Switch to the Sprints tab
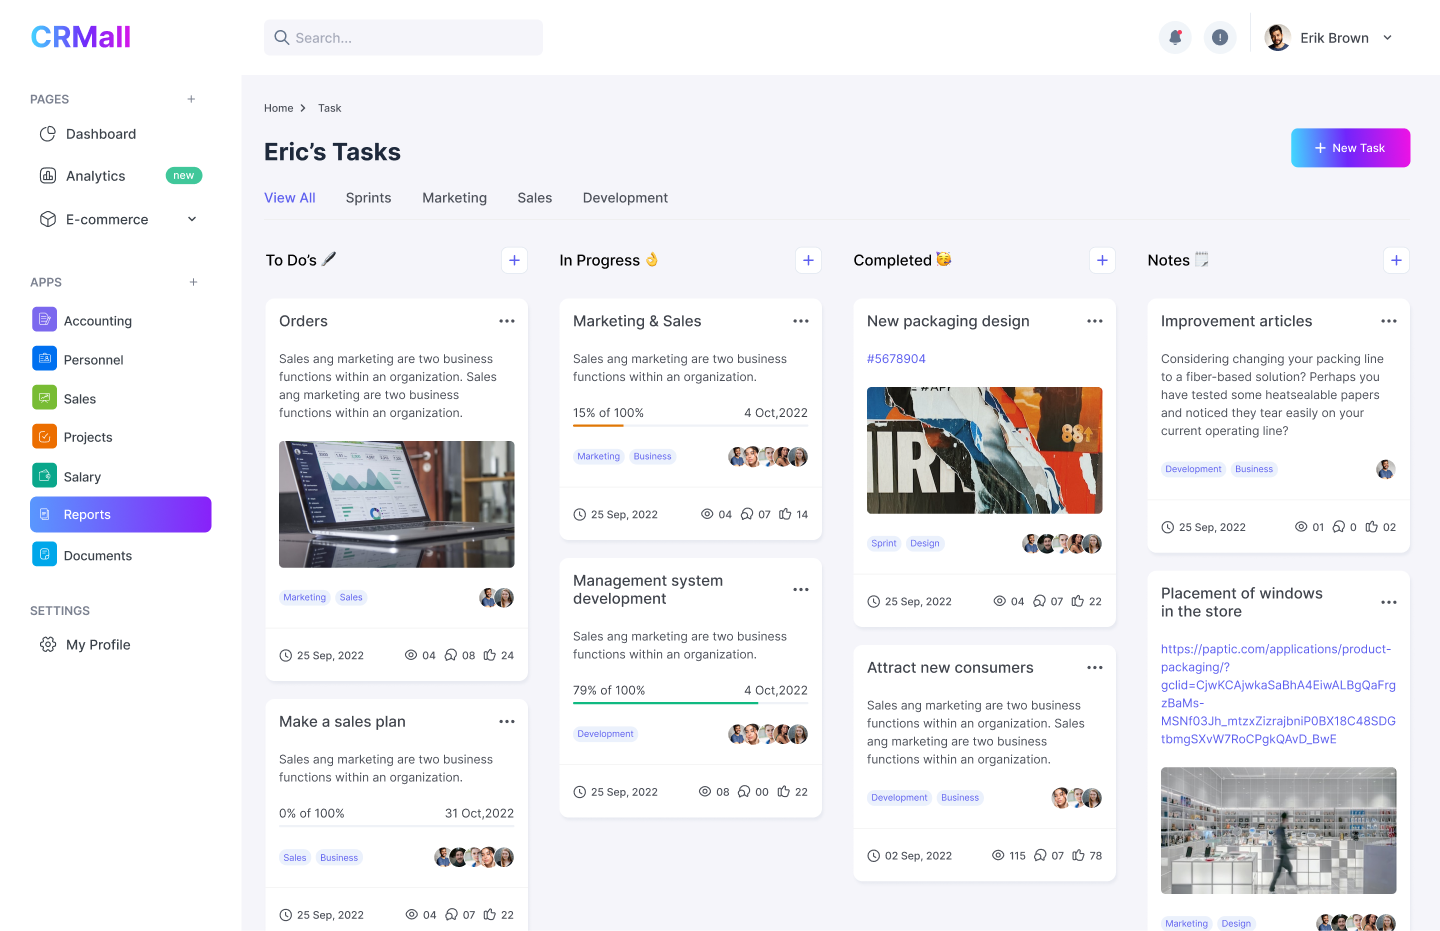1440x931 pixels. click(368, 198)
